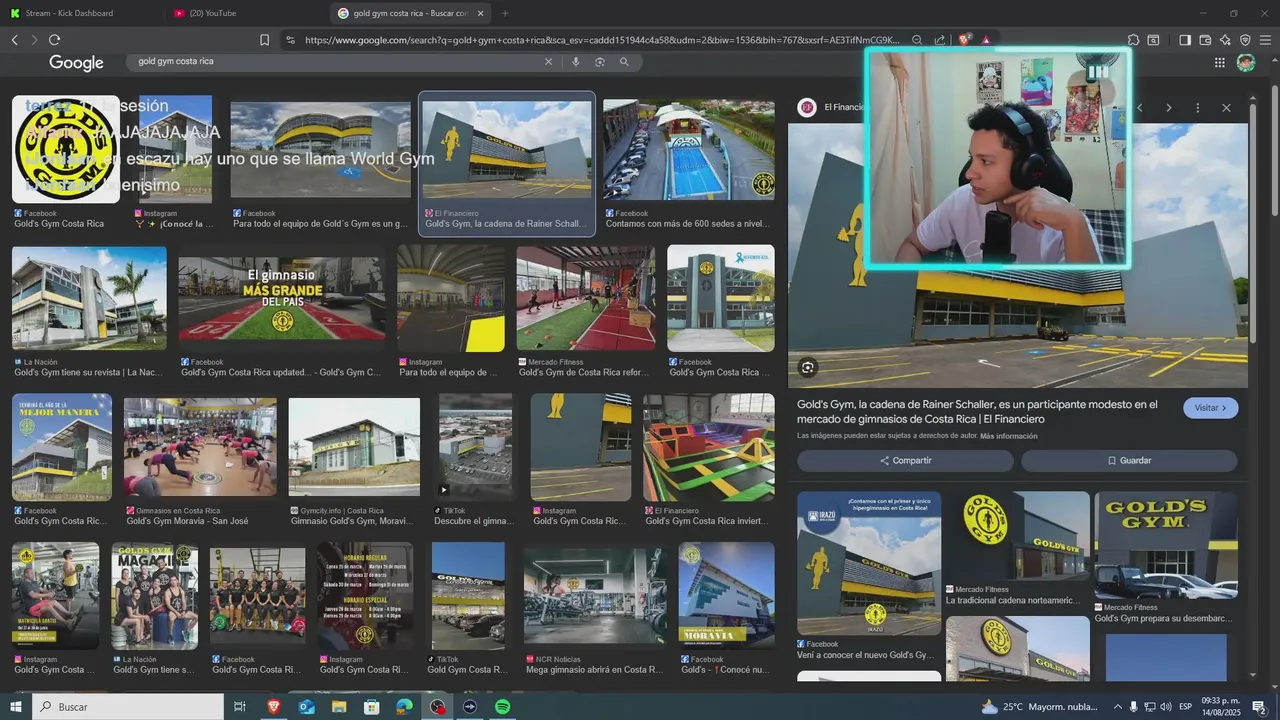The width and height of the screenshot is (1280, 720).
Task: Open the notification center icon
Action: (1259, 707)
